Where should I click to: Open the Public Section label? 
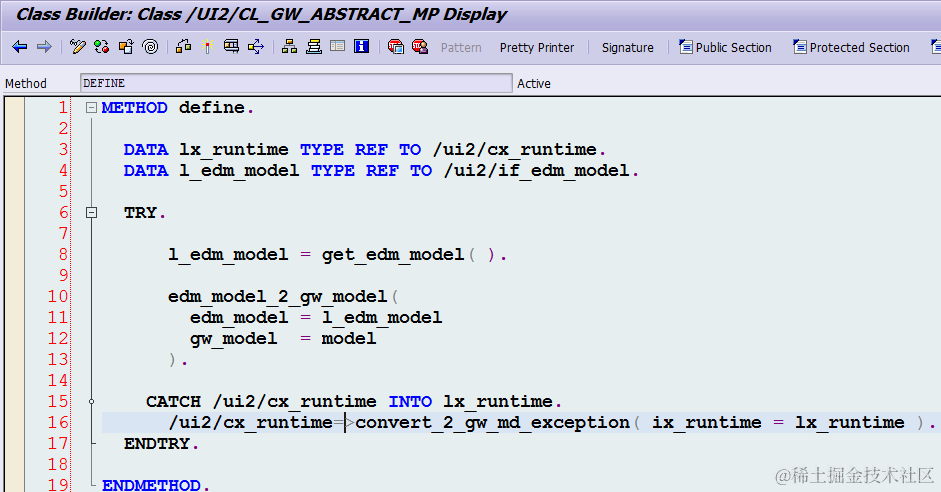(733, 47)
